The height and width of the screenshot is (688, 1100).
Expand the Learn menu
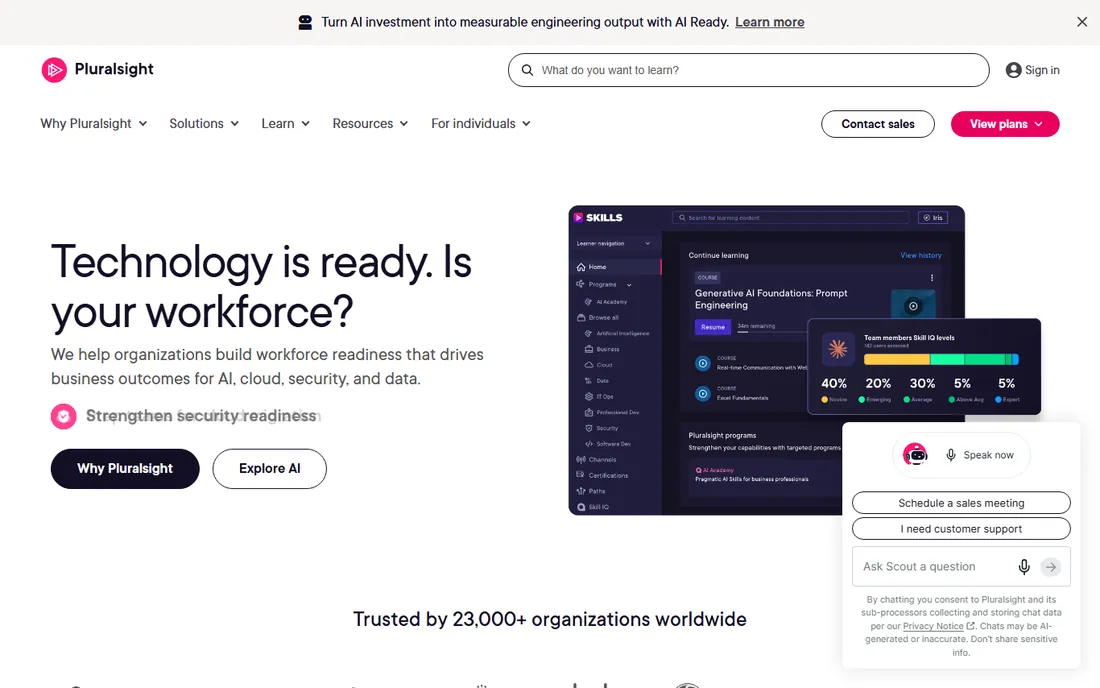[x=286, y=123]
